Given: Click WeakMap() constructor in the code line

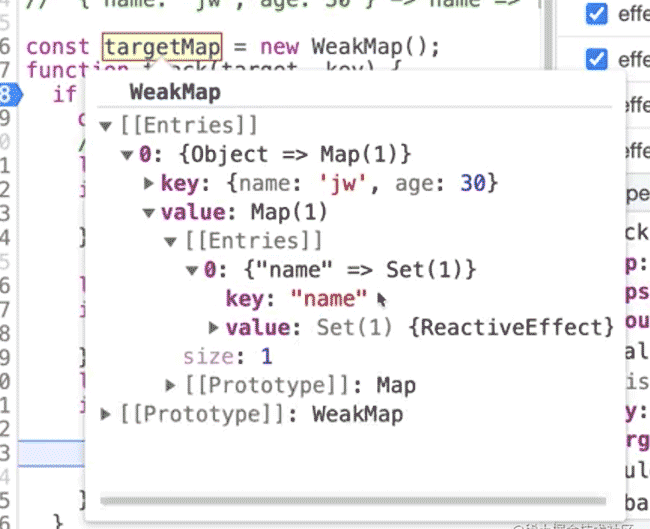Looking at the screenshot, I should click(375, 47).
